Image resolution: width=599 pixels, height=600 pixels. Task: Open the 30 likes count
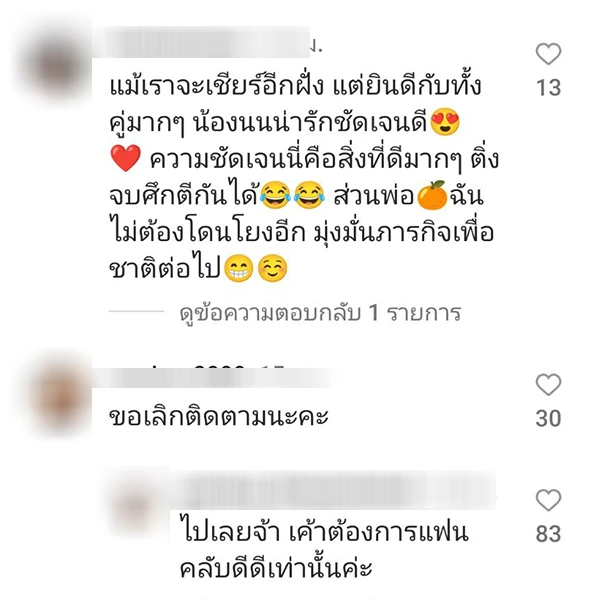click(548, 418)
